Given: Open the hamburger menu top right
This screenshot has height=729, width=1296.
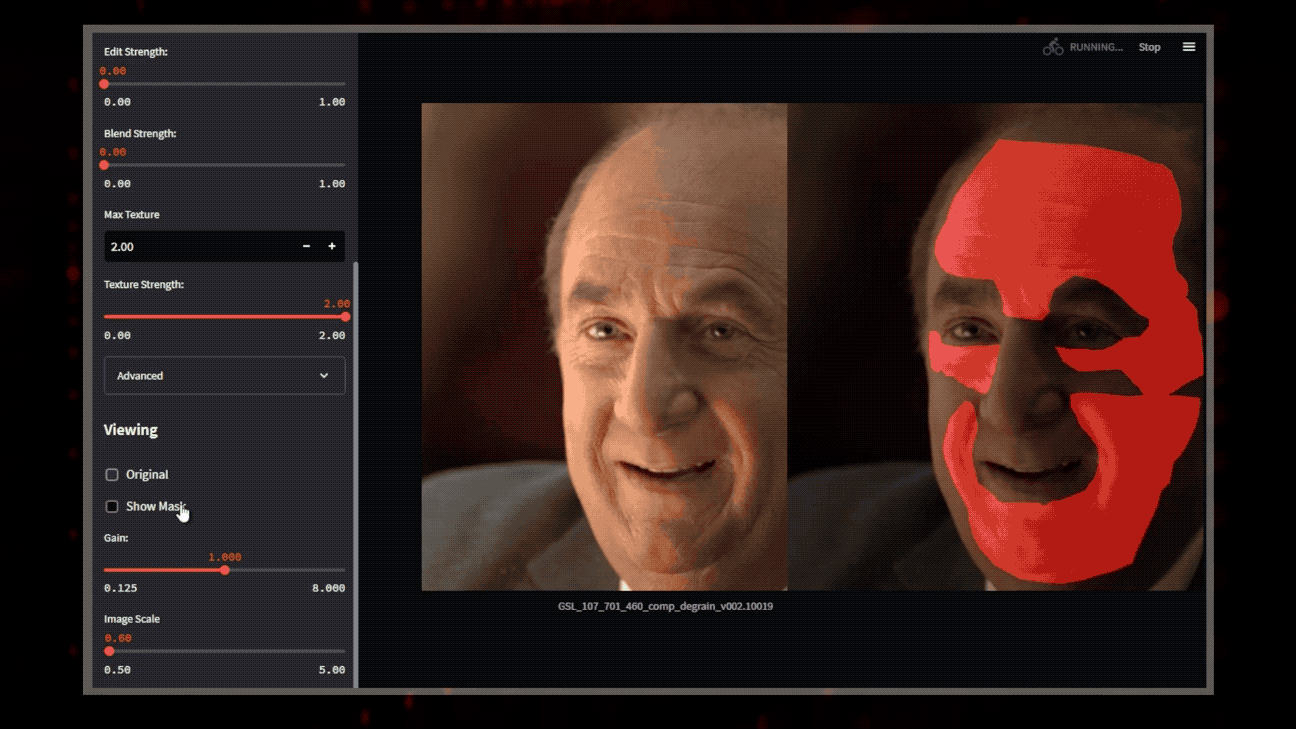Looking at the screenshot, I should [x=1189, y=46].
